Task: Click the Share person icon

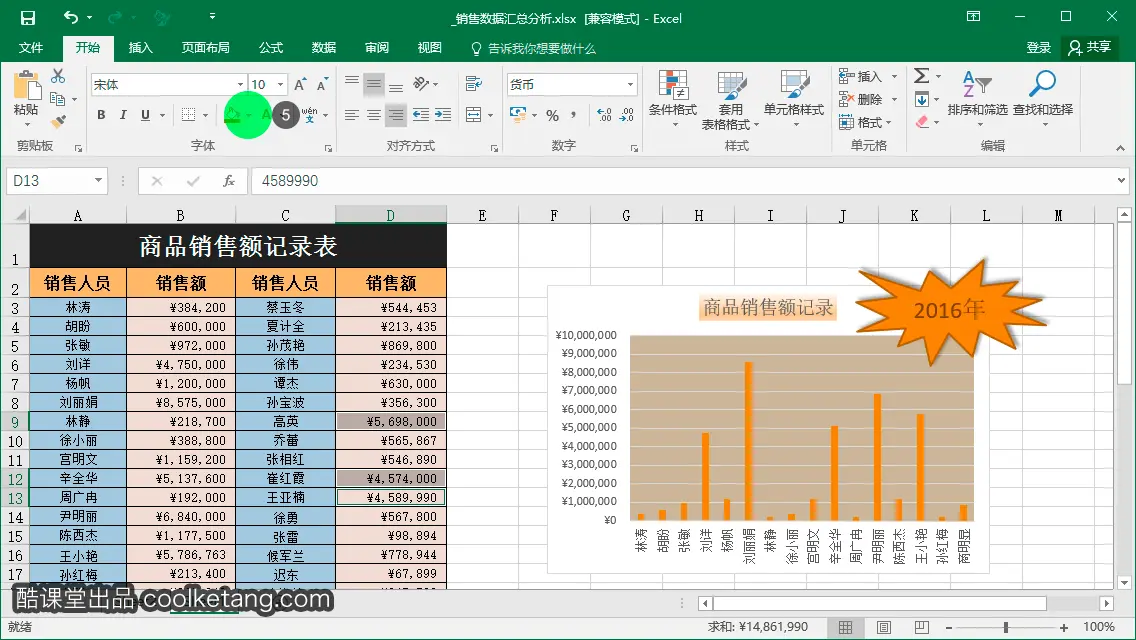Action: [1075, 48]
